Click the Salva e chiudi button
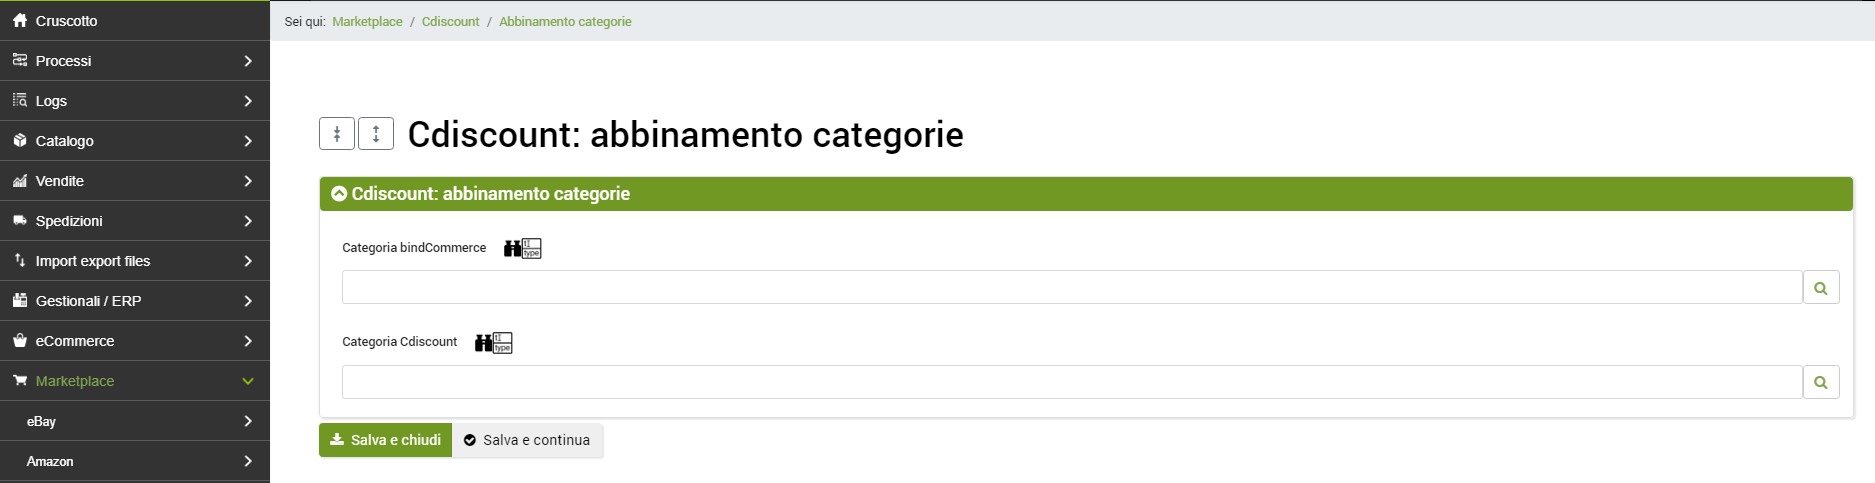1875x483 pixels. (385, 440)
